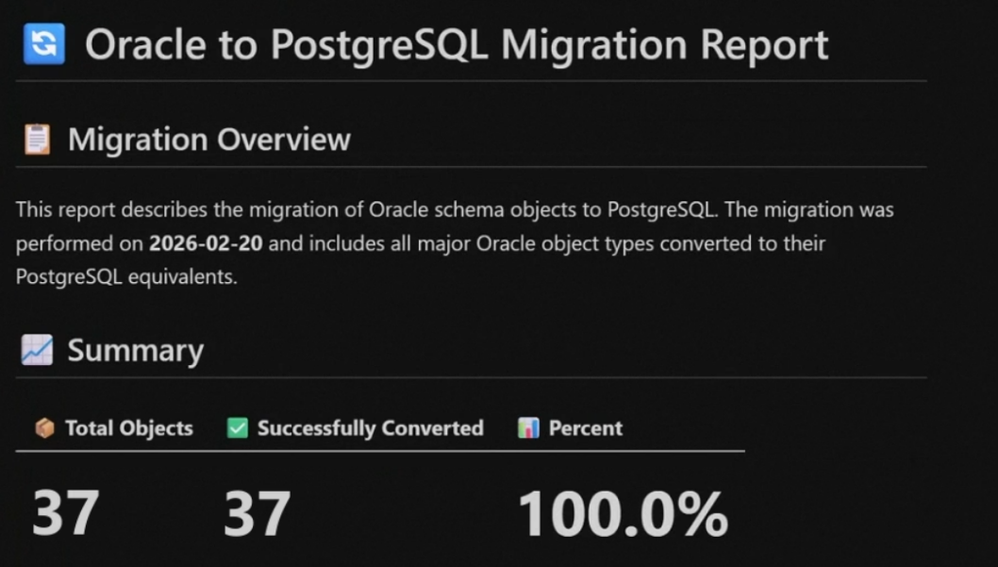Click the 100.0% percent value
The width and height of the screenshot is (998, 567).
(x=622, y=514)
